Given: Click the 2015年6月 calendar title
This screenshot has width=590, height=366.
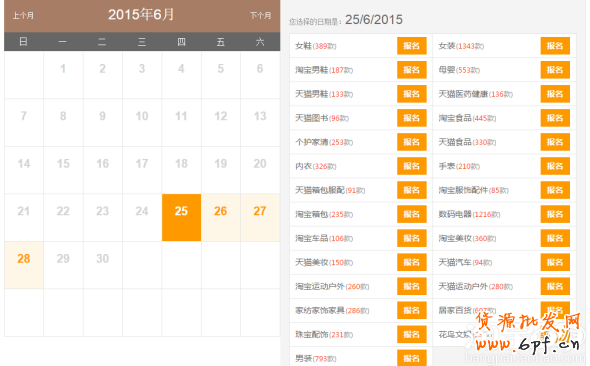Looking at the screenshot, I should coord(141,15).
